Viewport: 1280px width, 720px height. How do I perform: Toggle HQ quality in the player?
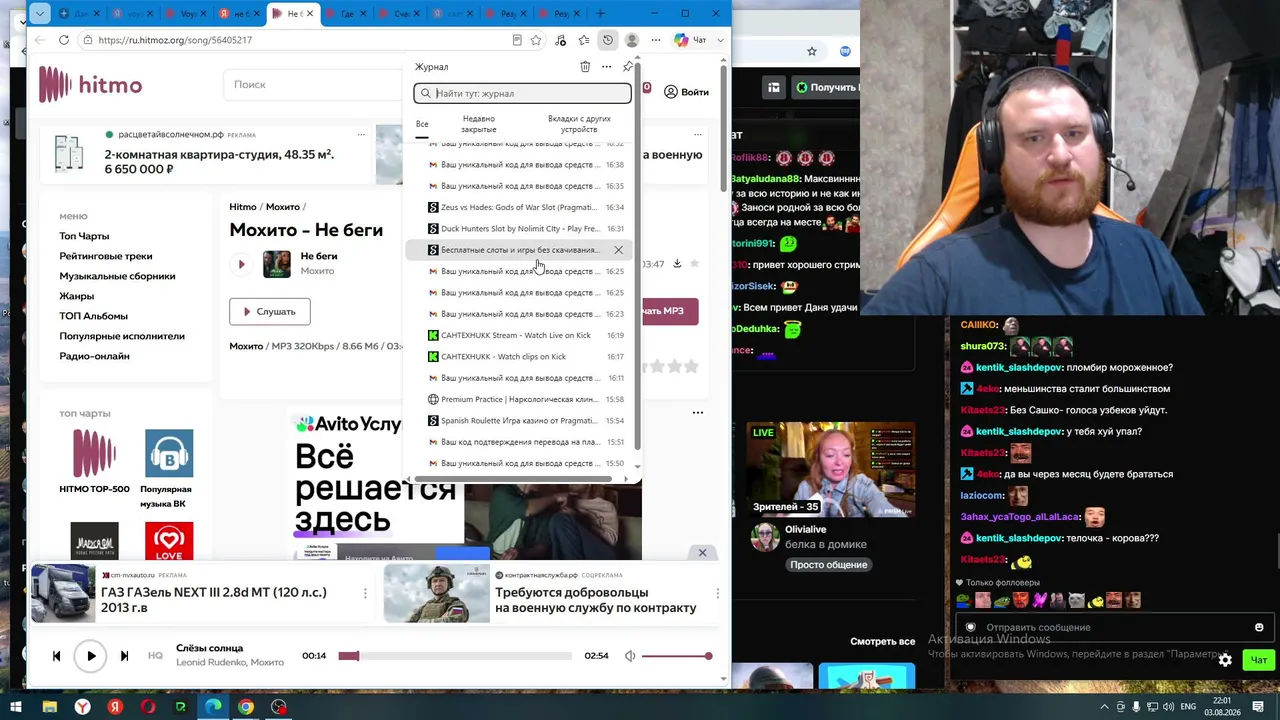(x=155, y=656)
